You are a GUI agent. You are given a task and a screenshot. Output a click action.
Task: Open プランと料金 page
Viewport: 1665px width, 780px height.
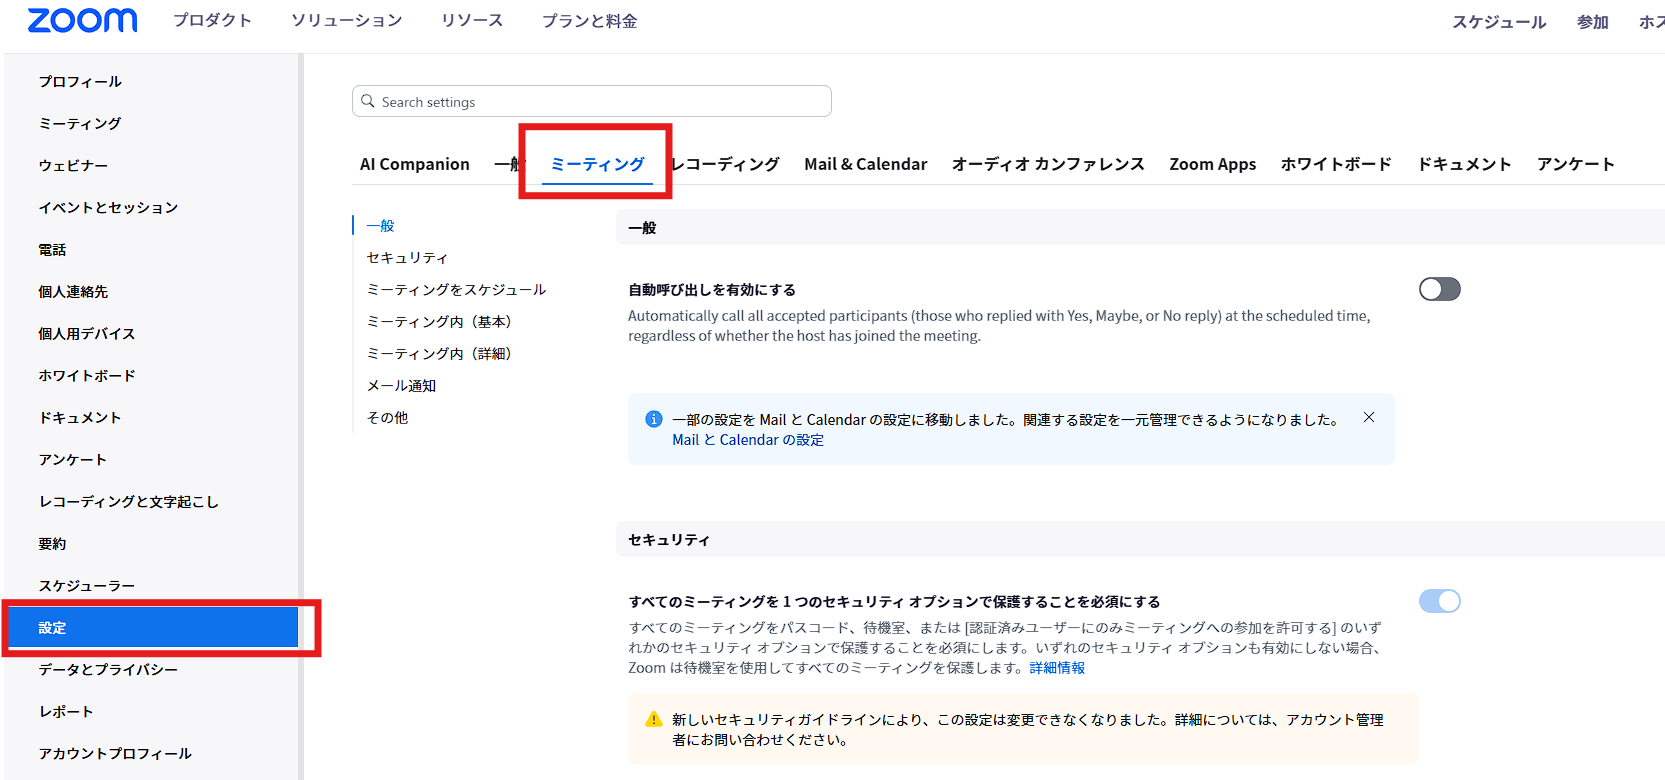click(590, 20)
